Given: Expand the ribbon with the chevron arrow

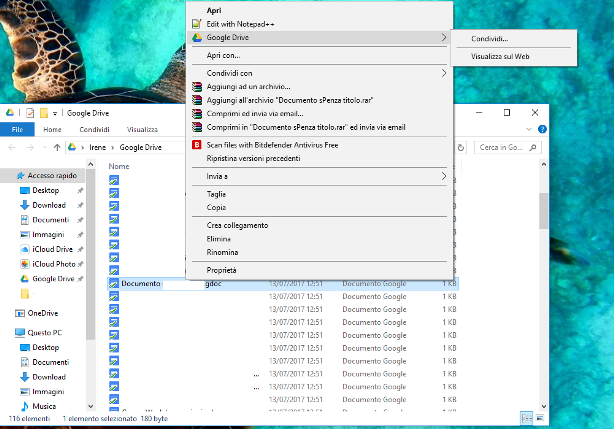Looking at the screenshot, I should pyautogui.click(x=527, y=130).
